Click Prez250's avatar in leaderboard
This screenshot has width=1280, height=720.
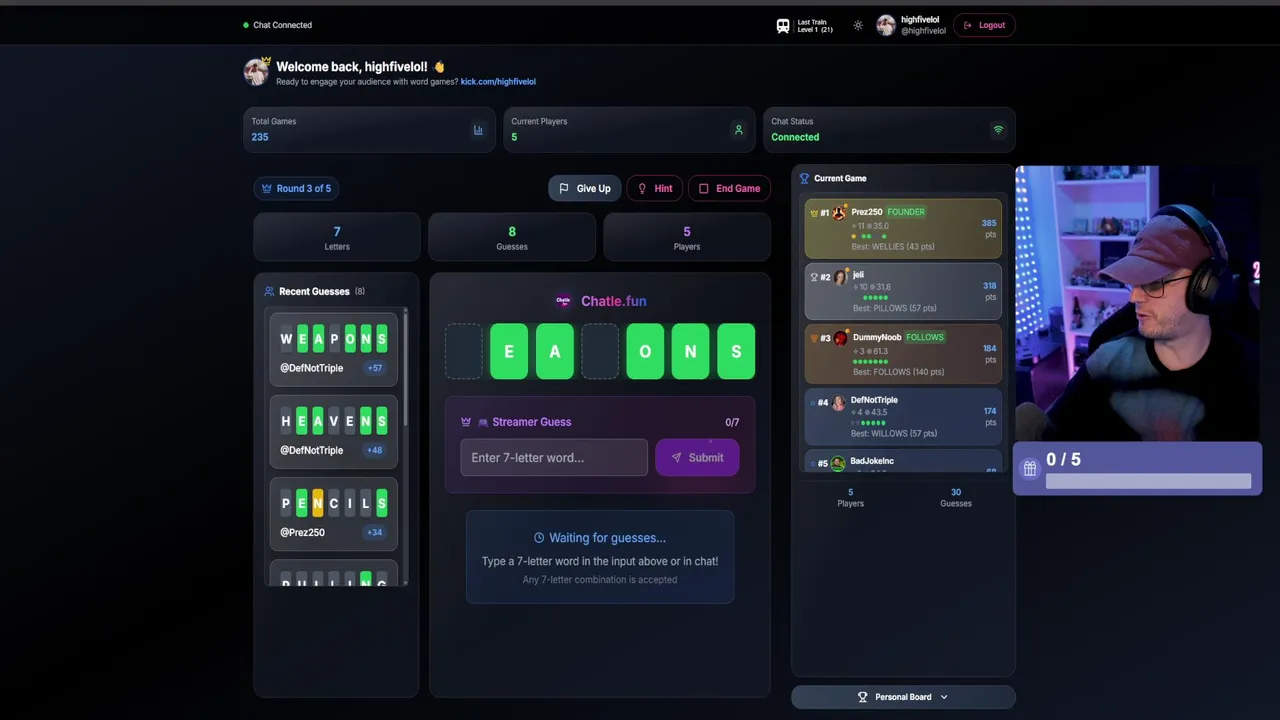[x=840, y=212]
